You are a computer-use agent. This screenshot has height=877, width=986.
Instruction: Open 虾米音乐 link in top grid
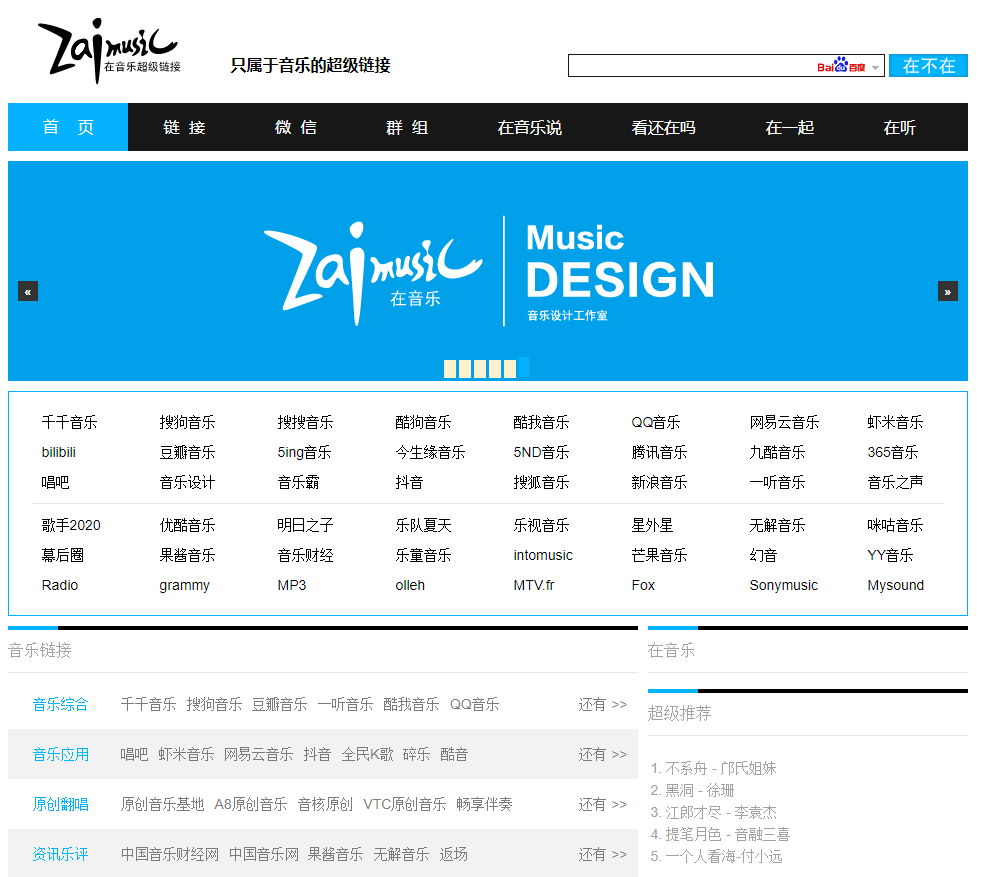(x=895, y=422)
